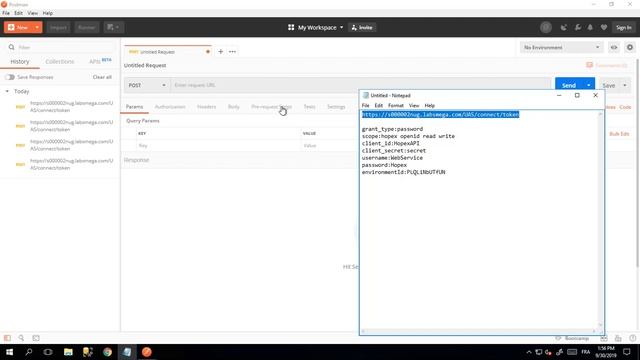Viewport: 640px width, 360px height.
Task: Click the Save button
Action: (609, 85)
